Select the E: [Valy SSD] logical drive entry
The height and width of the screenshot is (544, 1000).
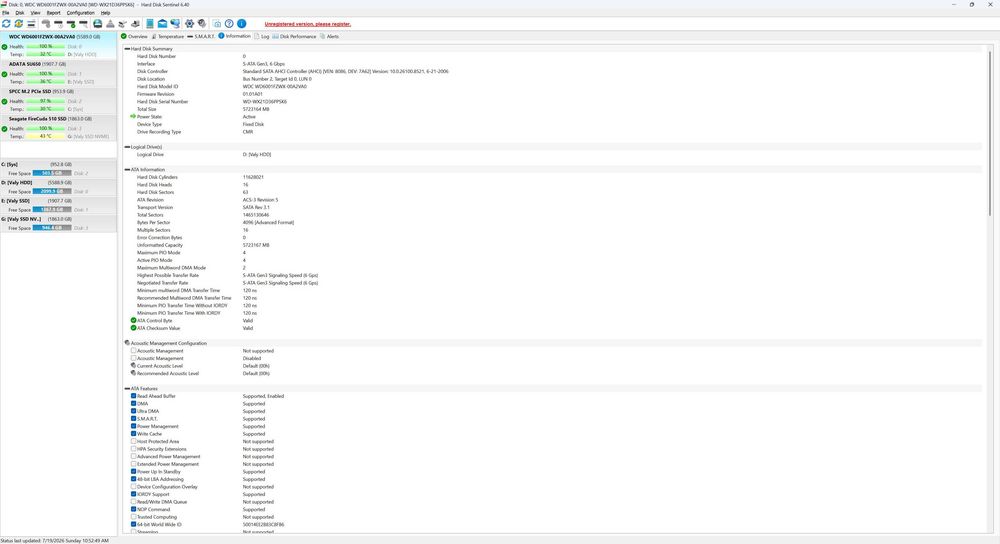[59, 205]
